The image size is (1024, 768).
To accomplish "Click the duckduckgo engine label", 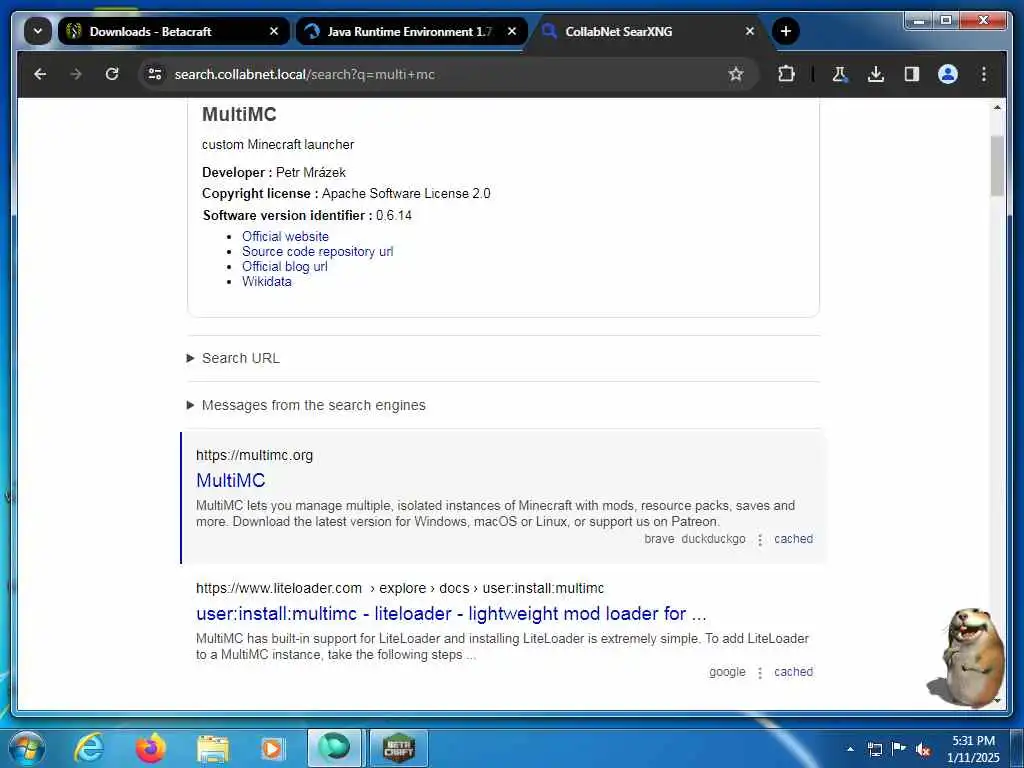I will pos(713,539).
